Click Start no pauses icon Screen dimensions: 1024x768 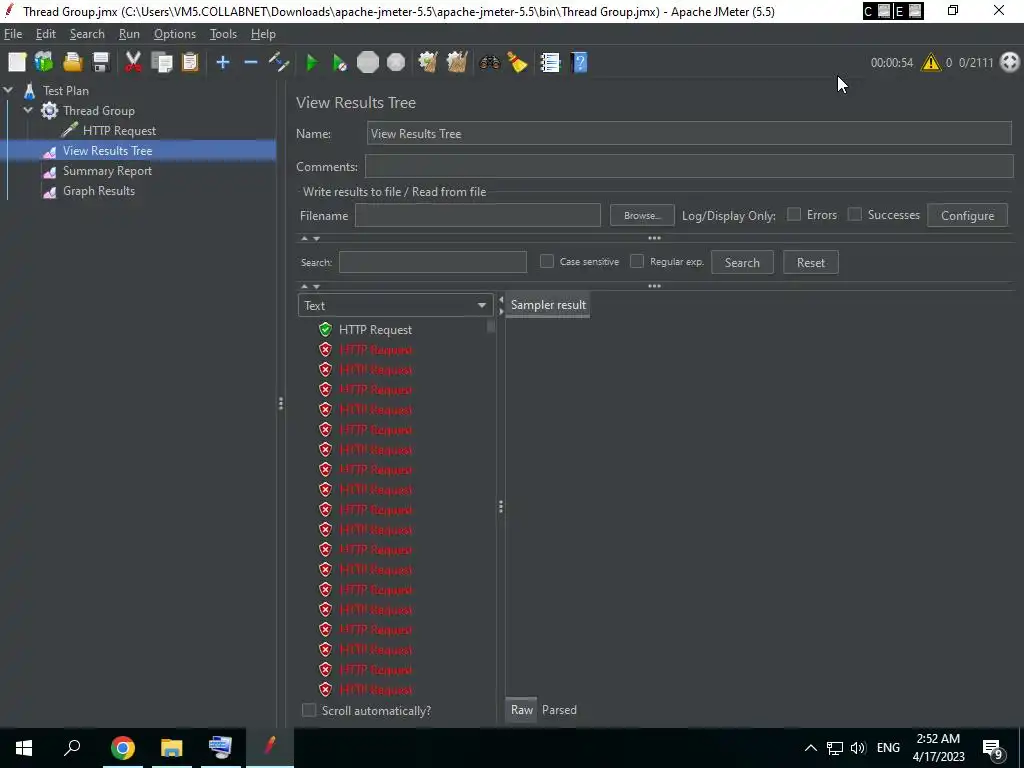pos(340,63)
